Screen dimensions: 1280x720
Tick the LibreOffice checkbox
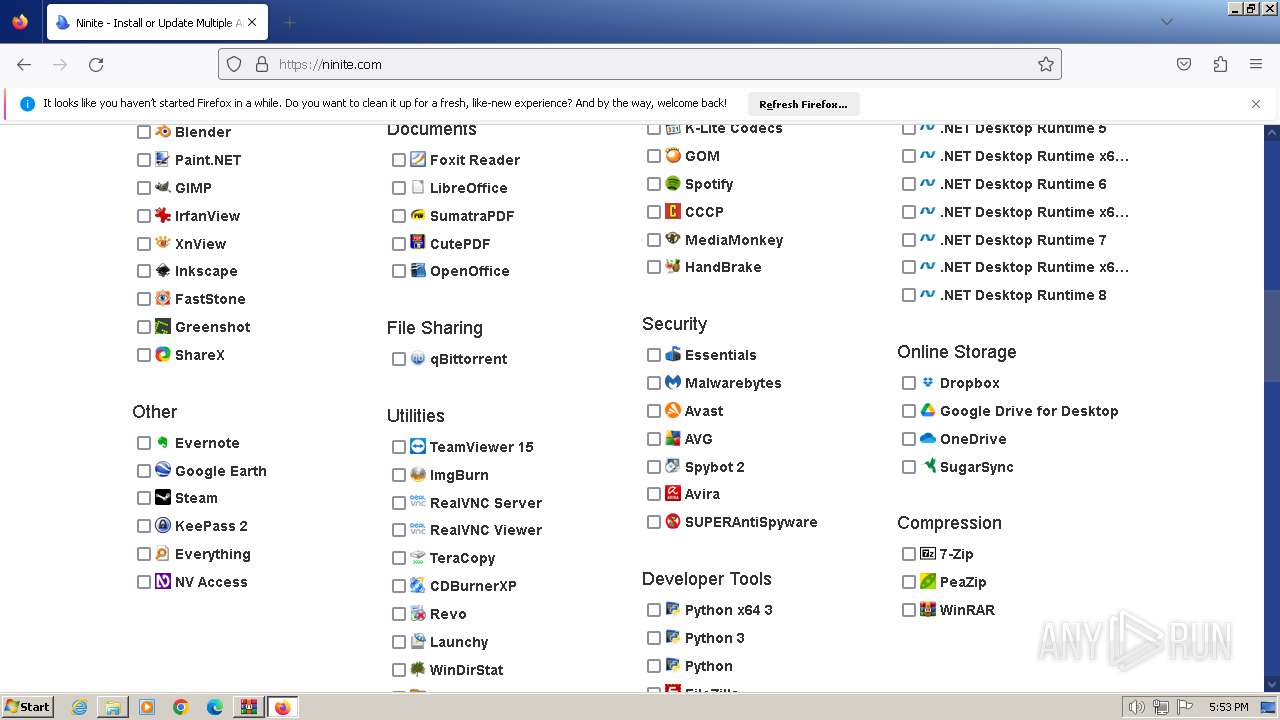pos(399,188)
